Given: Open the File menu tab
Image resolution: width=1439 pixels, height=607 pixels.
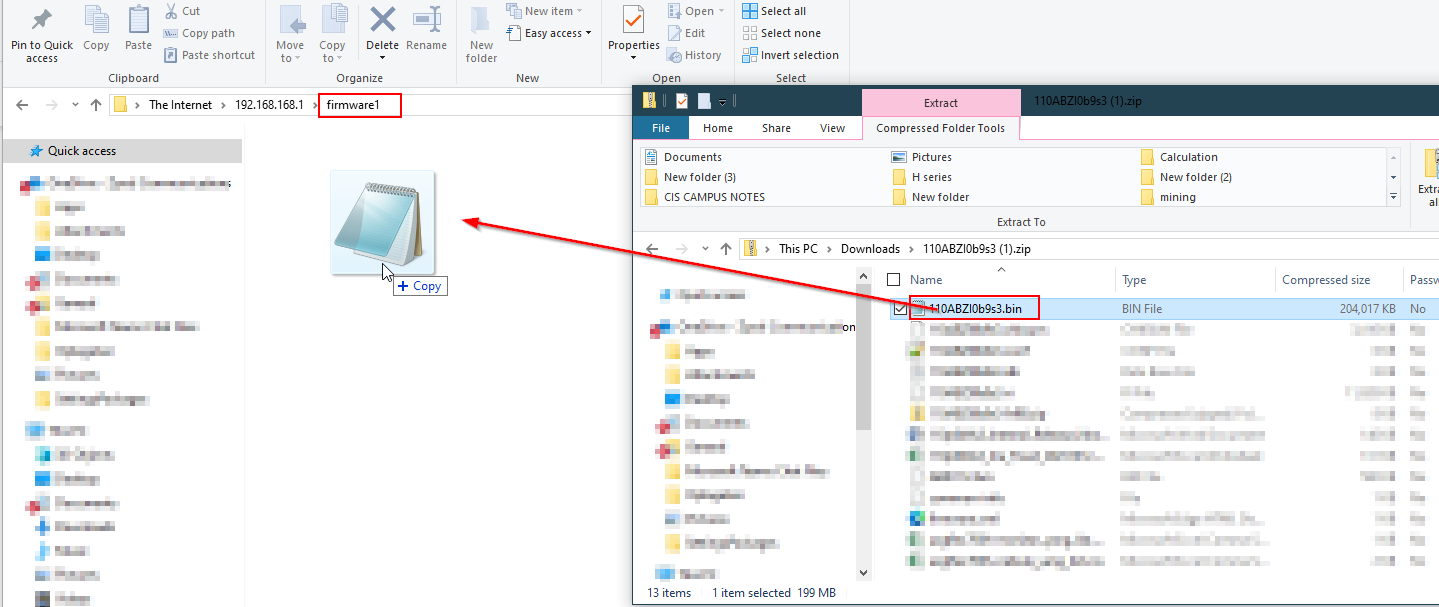Looking at the screenshot, I should pyautogui.click(x=661, y=128).
